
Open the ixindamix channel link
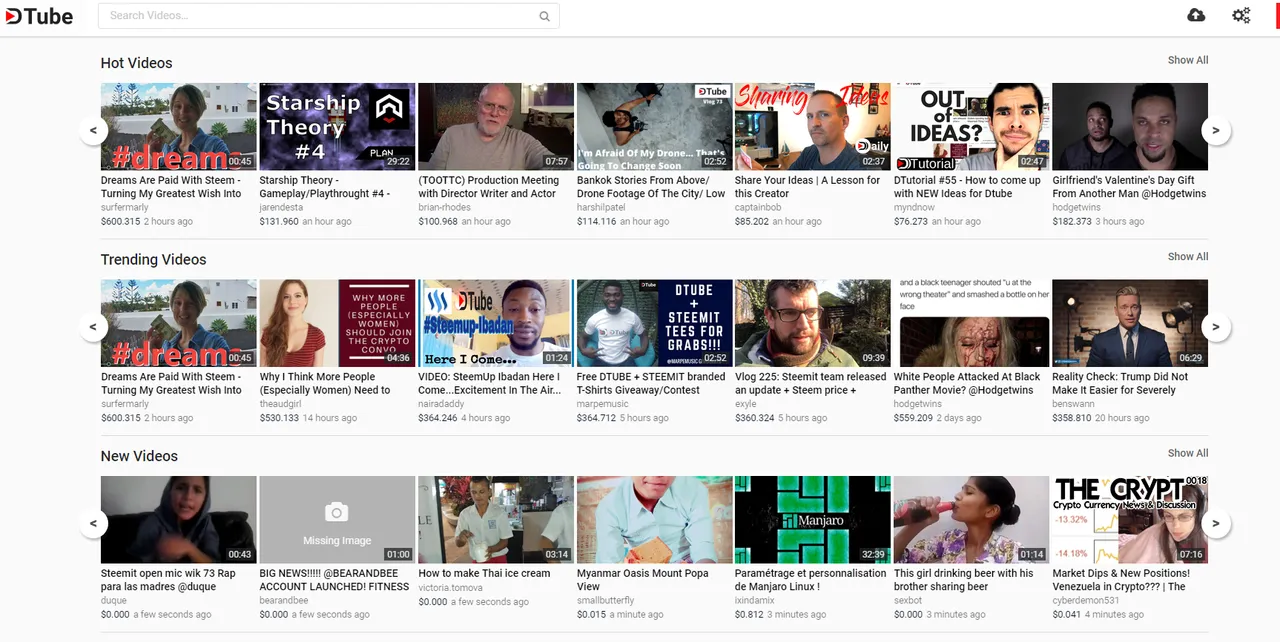coord(757,601)
